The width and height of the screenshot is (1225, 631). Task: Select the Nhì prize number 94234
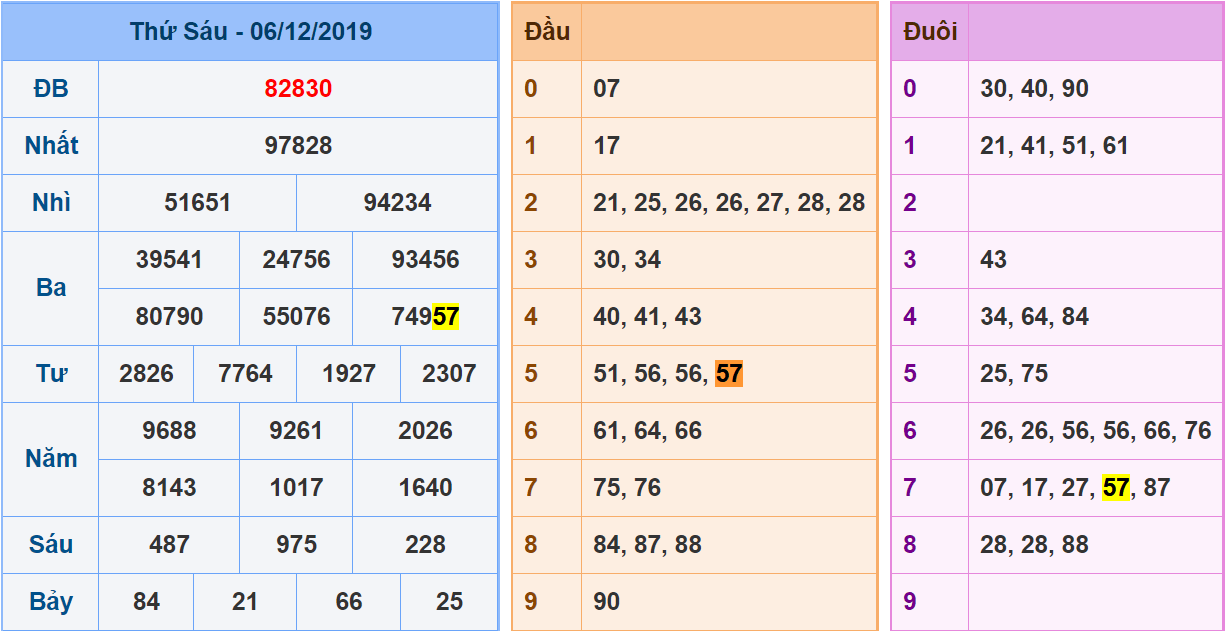click(397, 203)
